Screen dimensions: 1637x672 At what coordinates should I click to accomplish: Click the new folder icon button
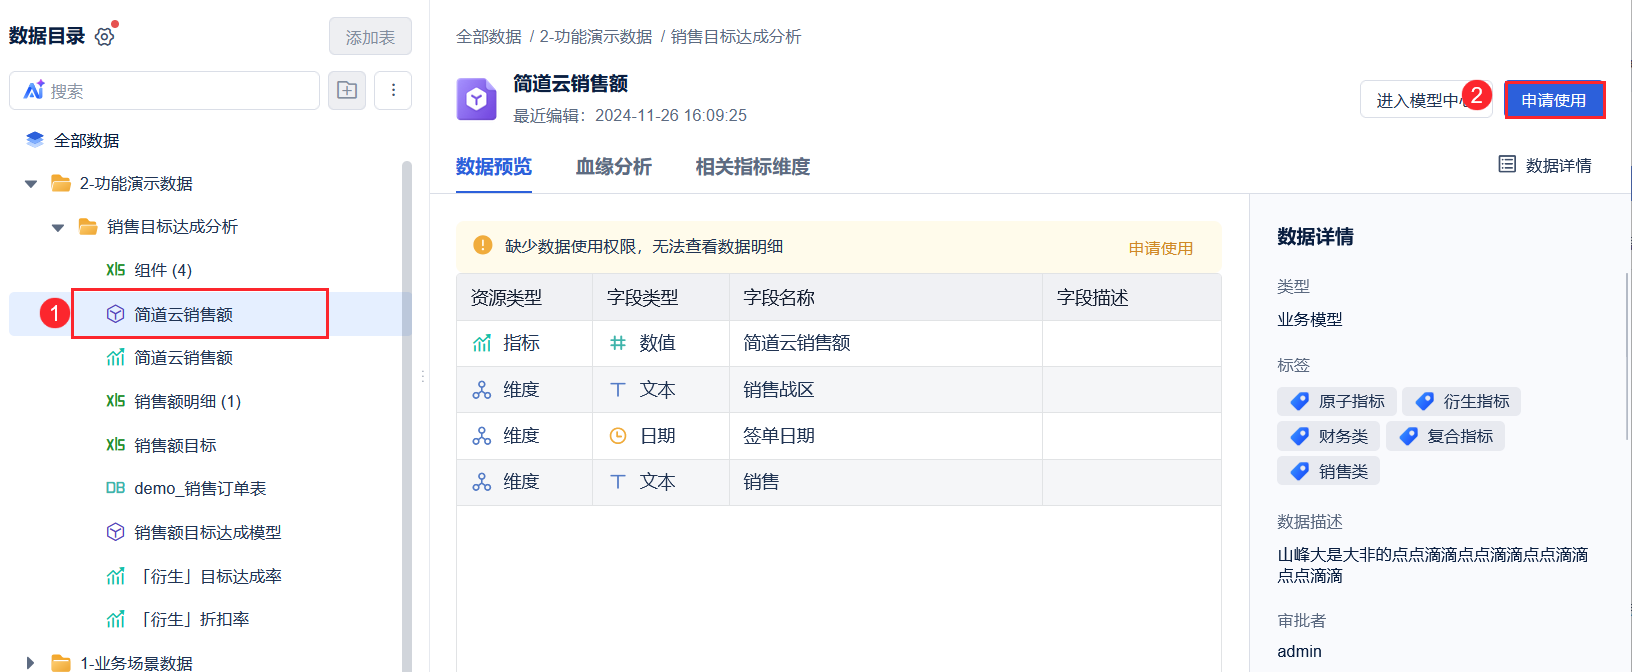click(347, 91)
